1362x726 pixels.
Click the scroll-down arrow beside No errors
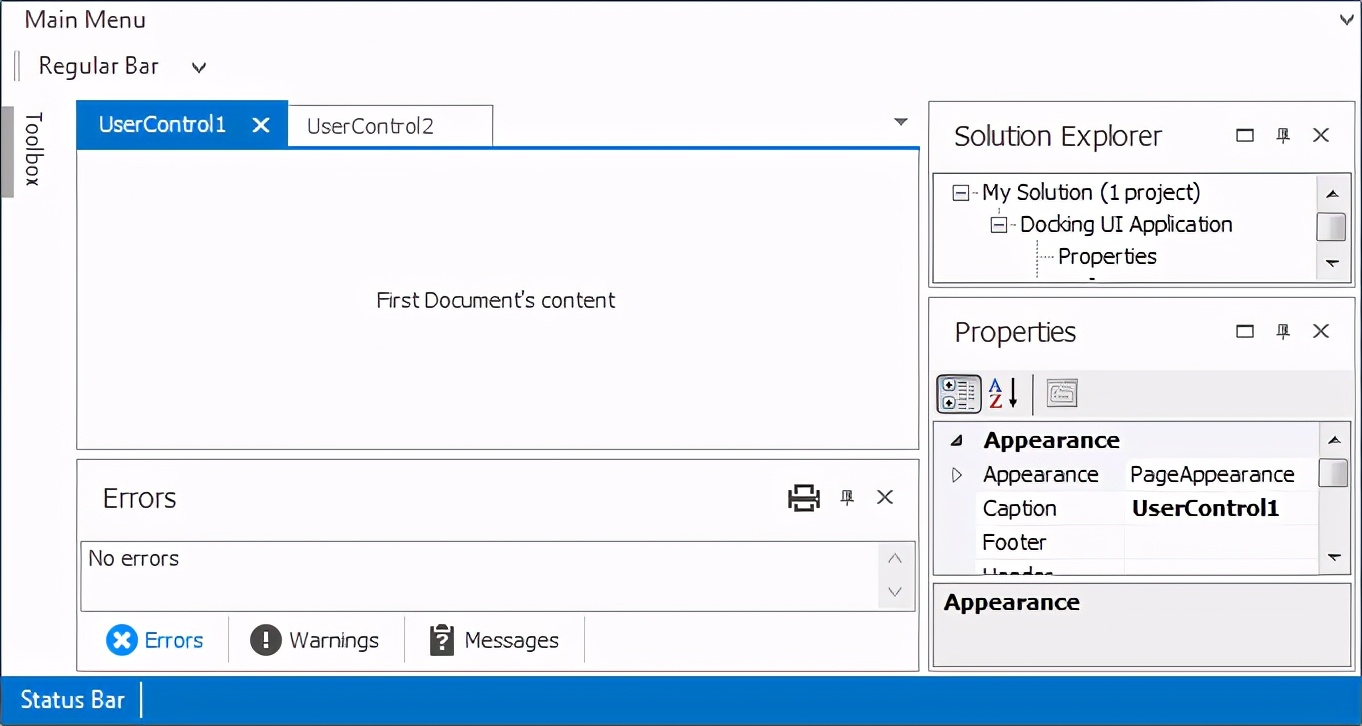coord(894,592)
